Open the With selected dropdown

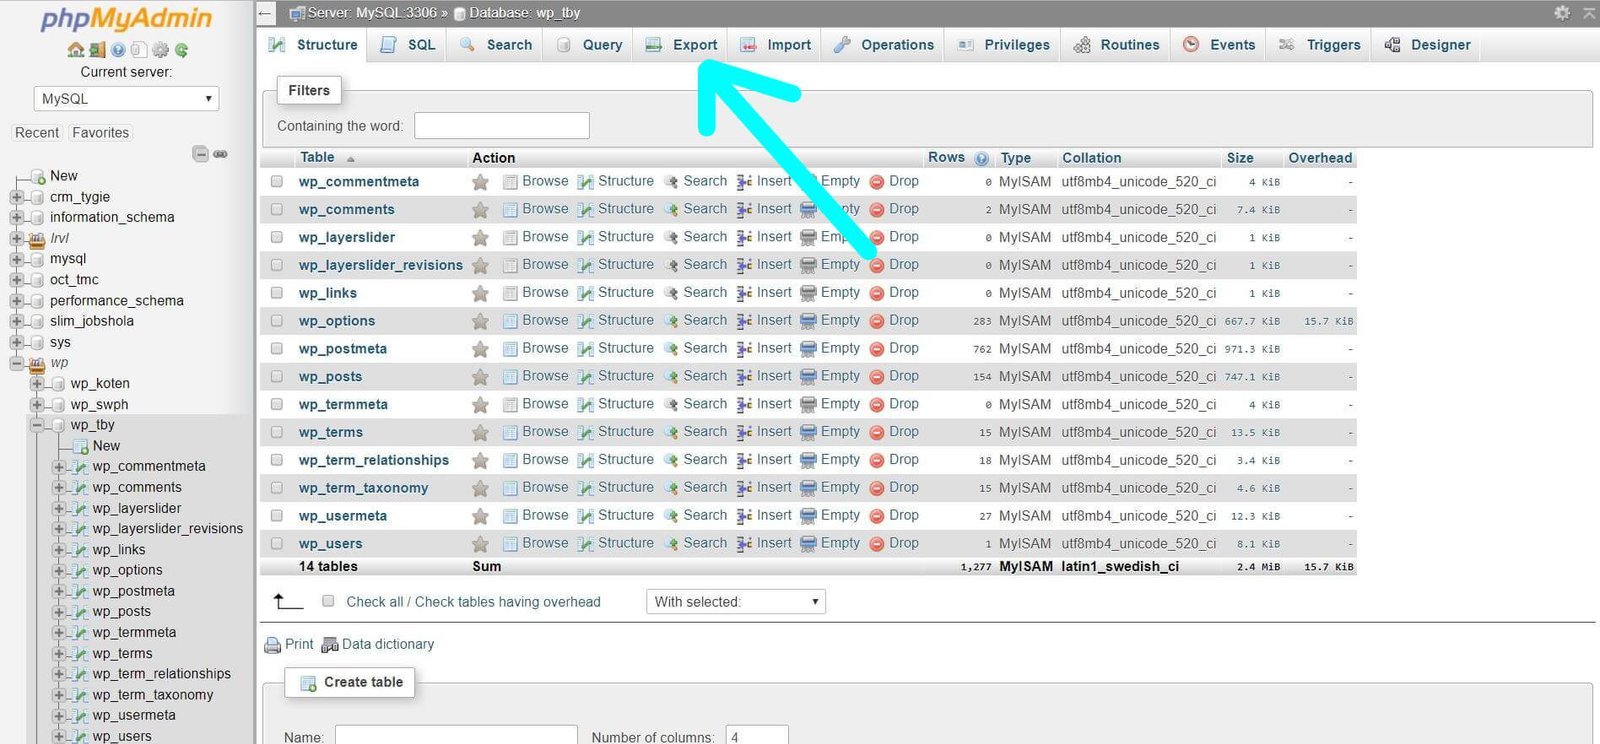click(x=736, y=601)
